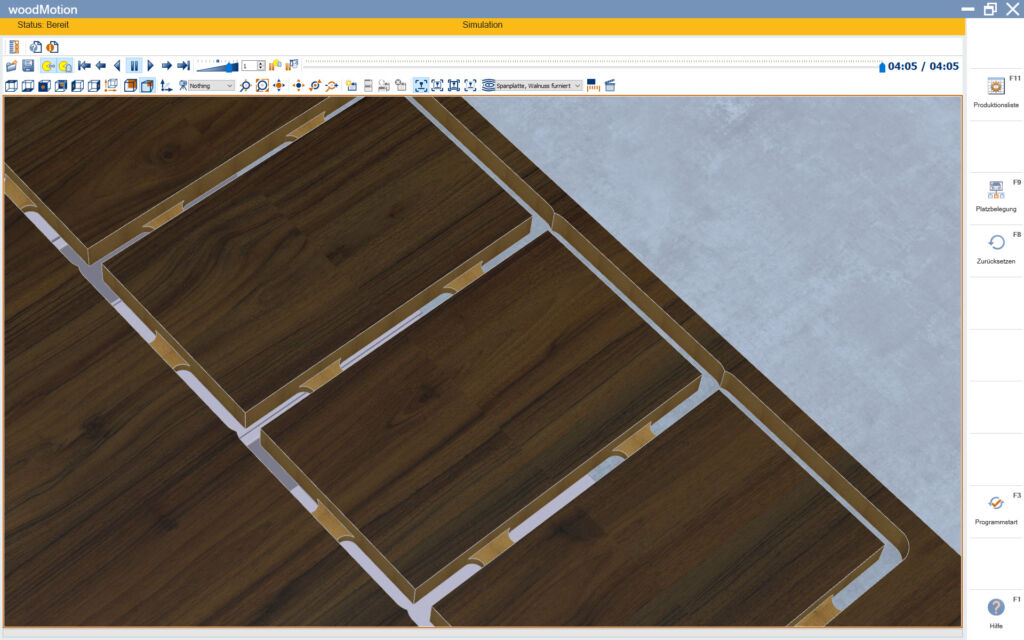Toggle the first yellow Pac-Man simulation mode
The width and height of the screenshot is (1024, 640).
(x=47, y=66)
